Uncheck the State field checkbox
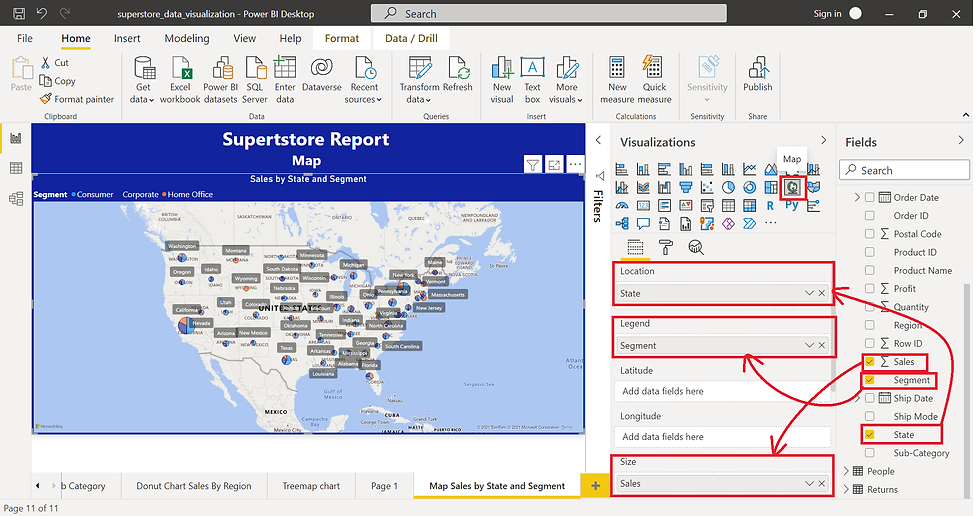The image size is (980, 516). 869,435
